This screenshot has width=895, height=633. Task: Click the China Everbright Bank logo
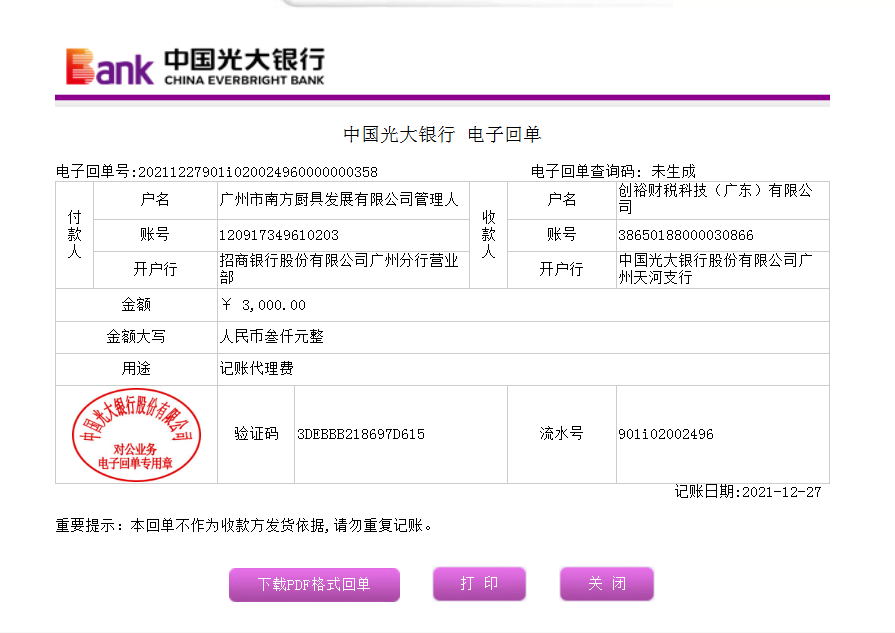tap(195, 67)
